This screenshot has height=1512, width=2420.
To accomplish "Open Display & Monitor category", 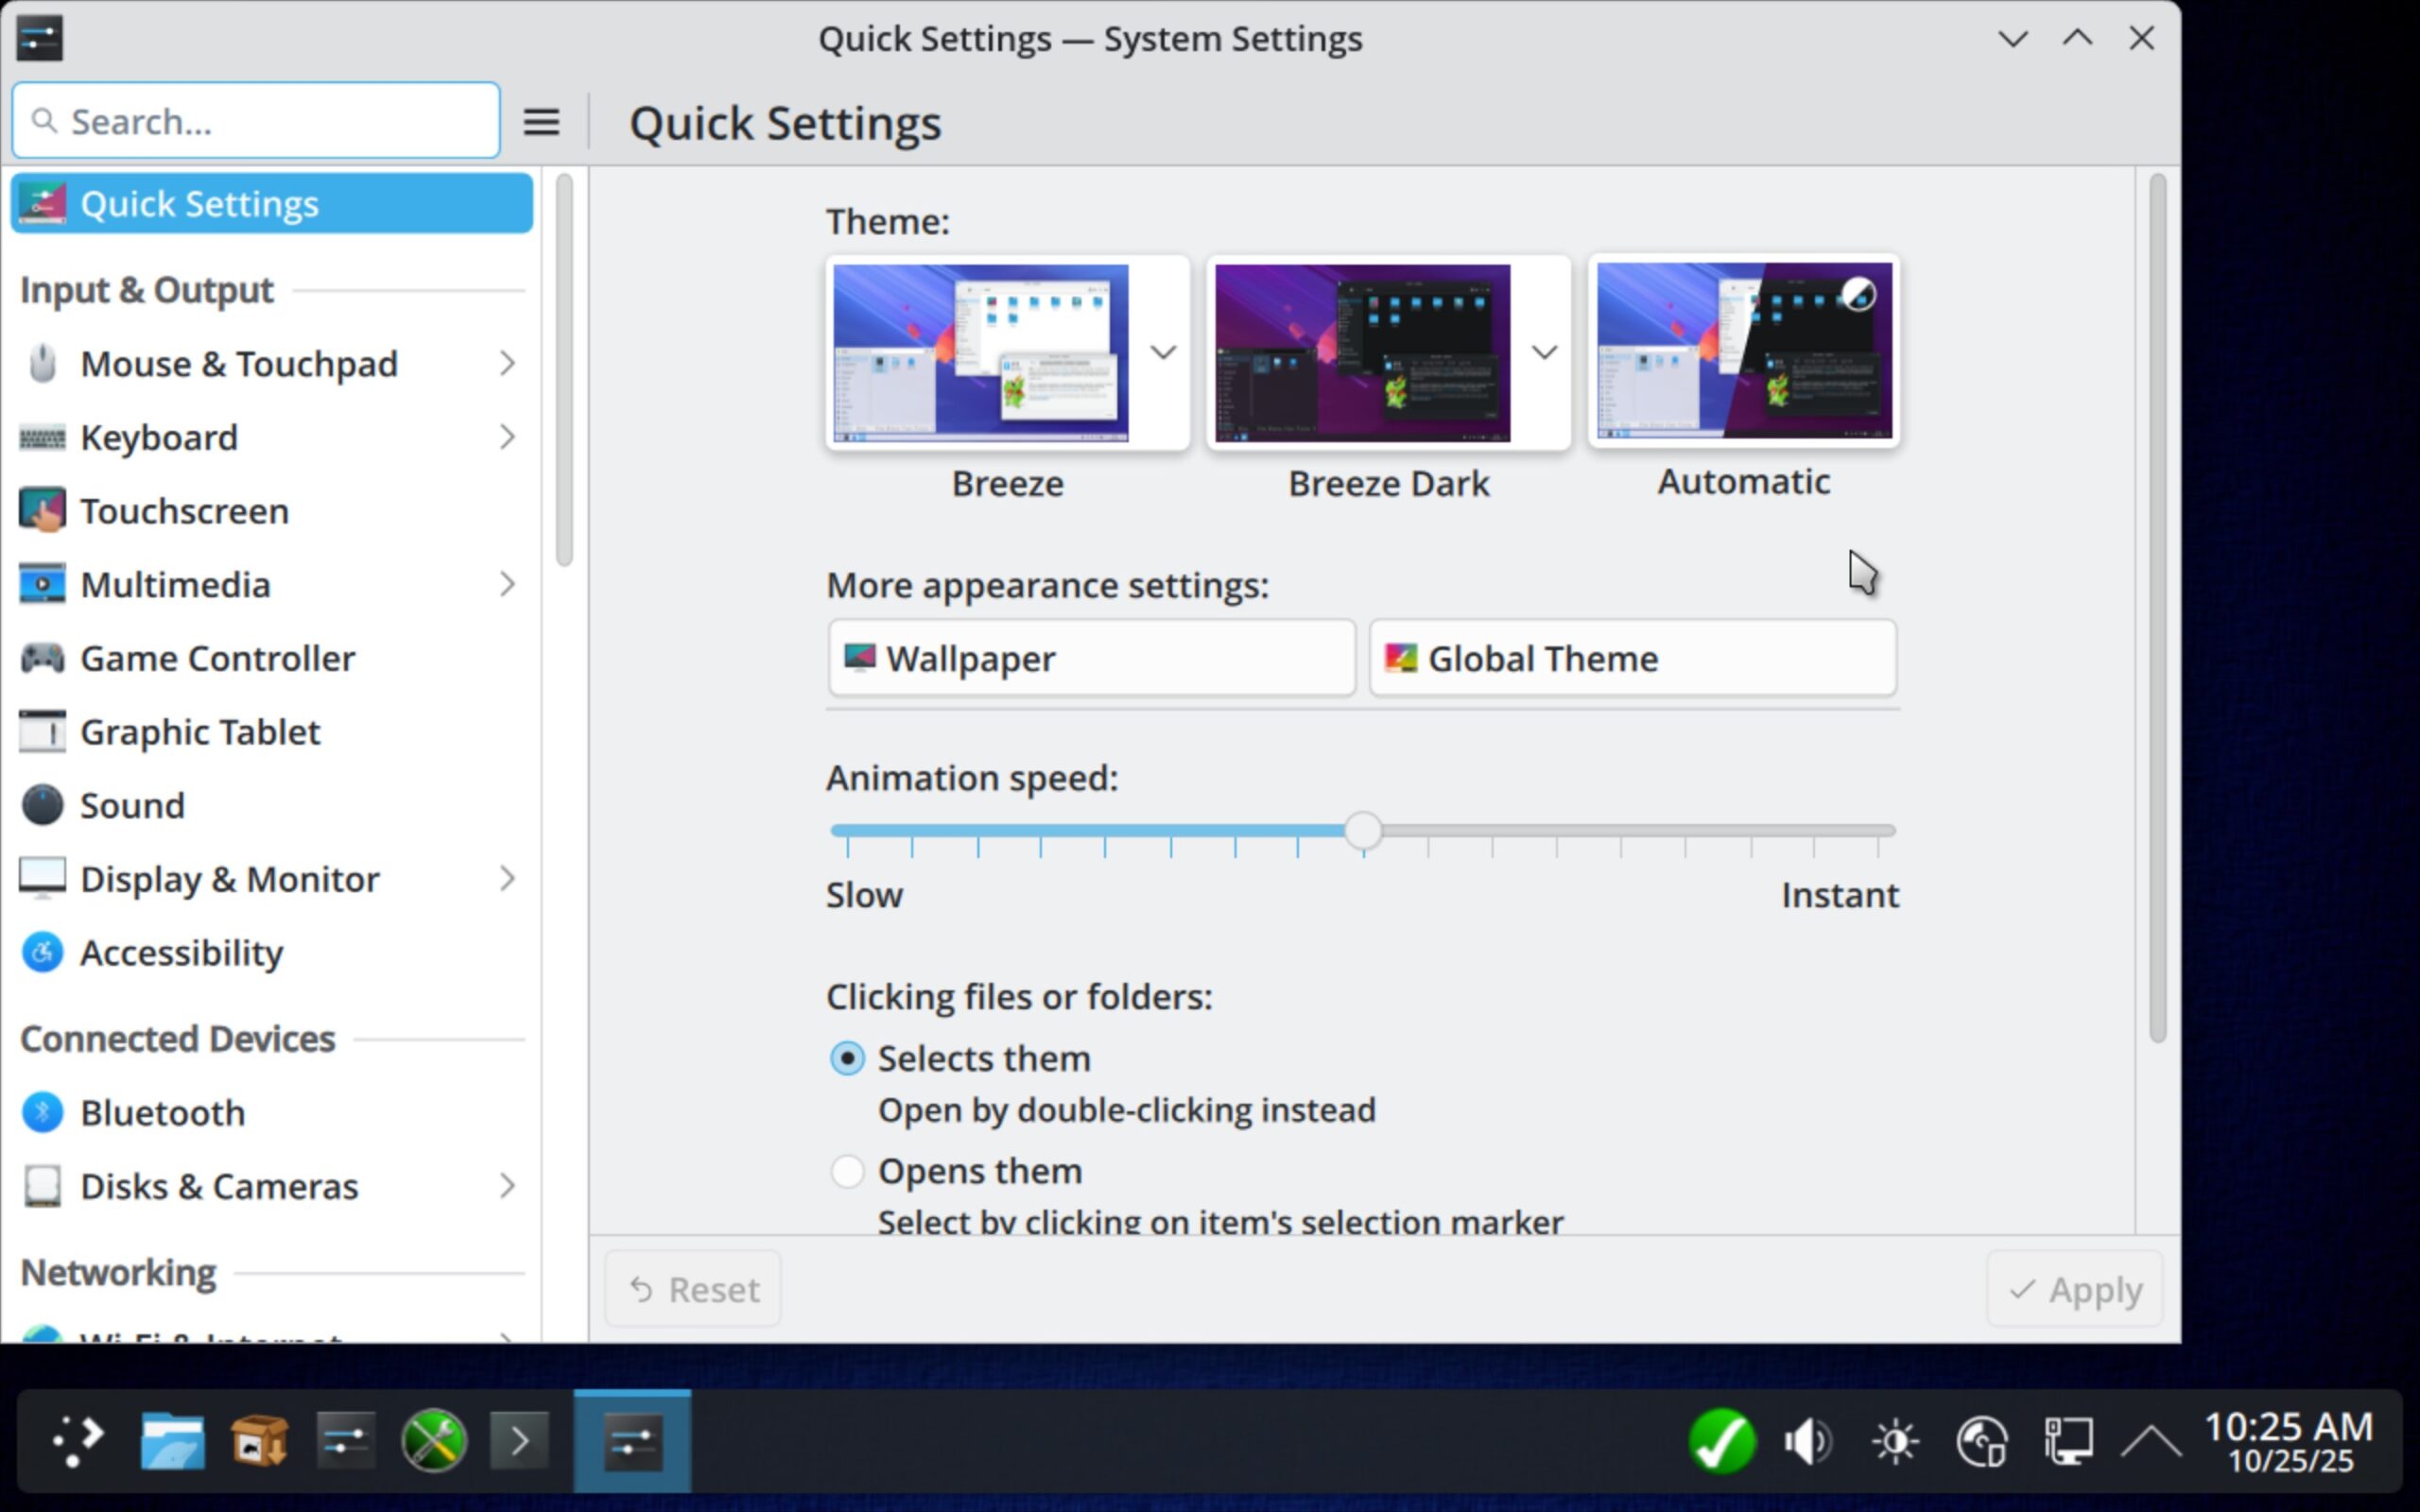I will [x=230, y=879].
